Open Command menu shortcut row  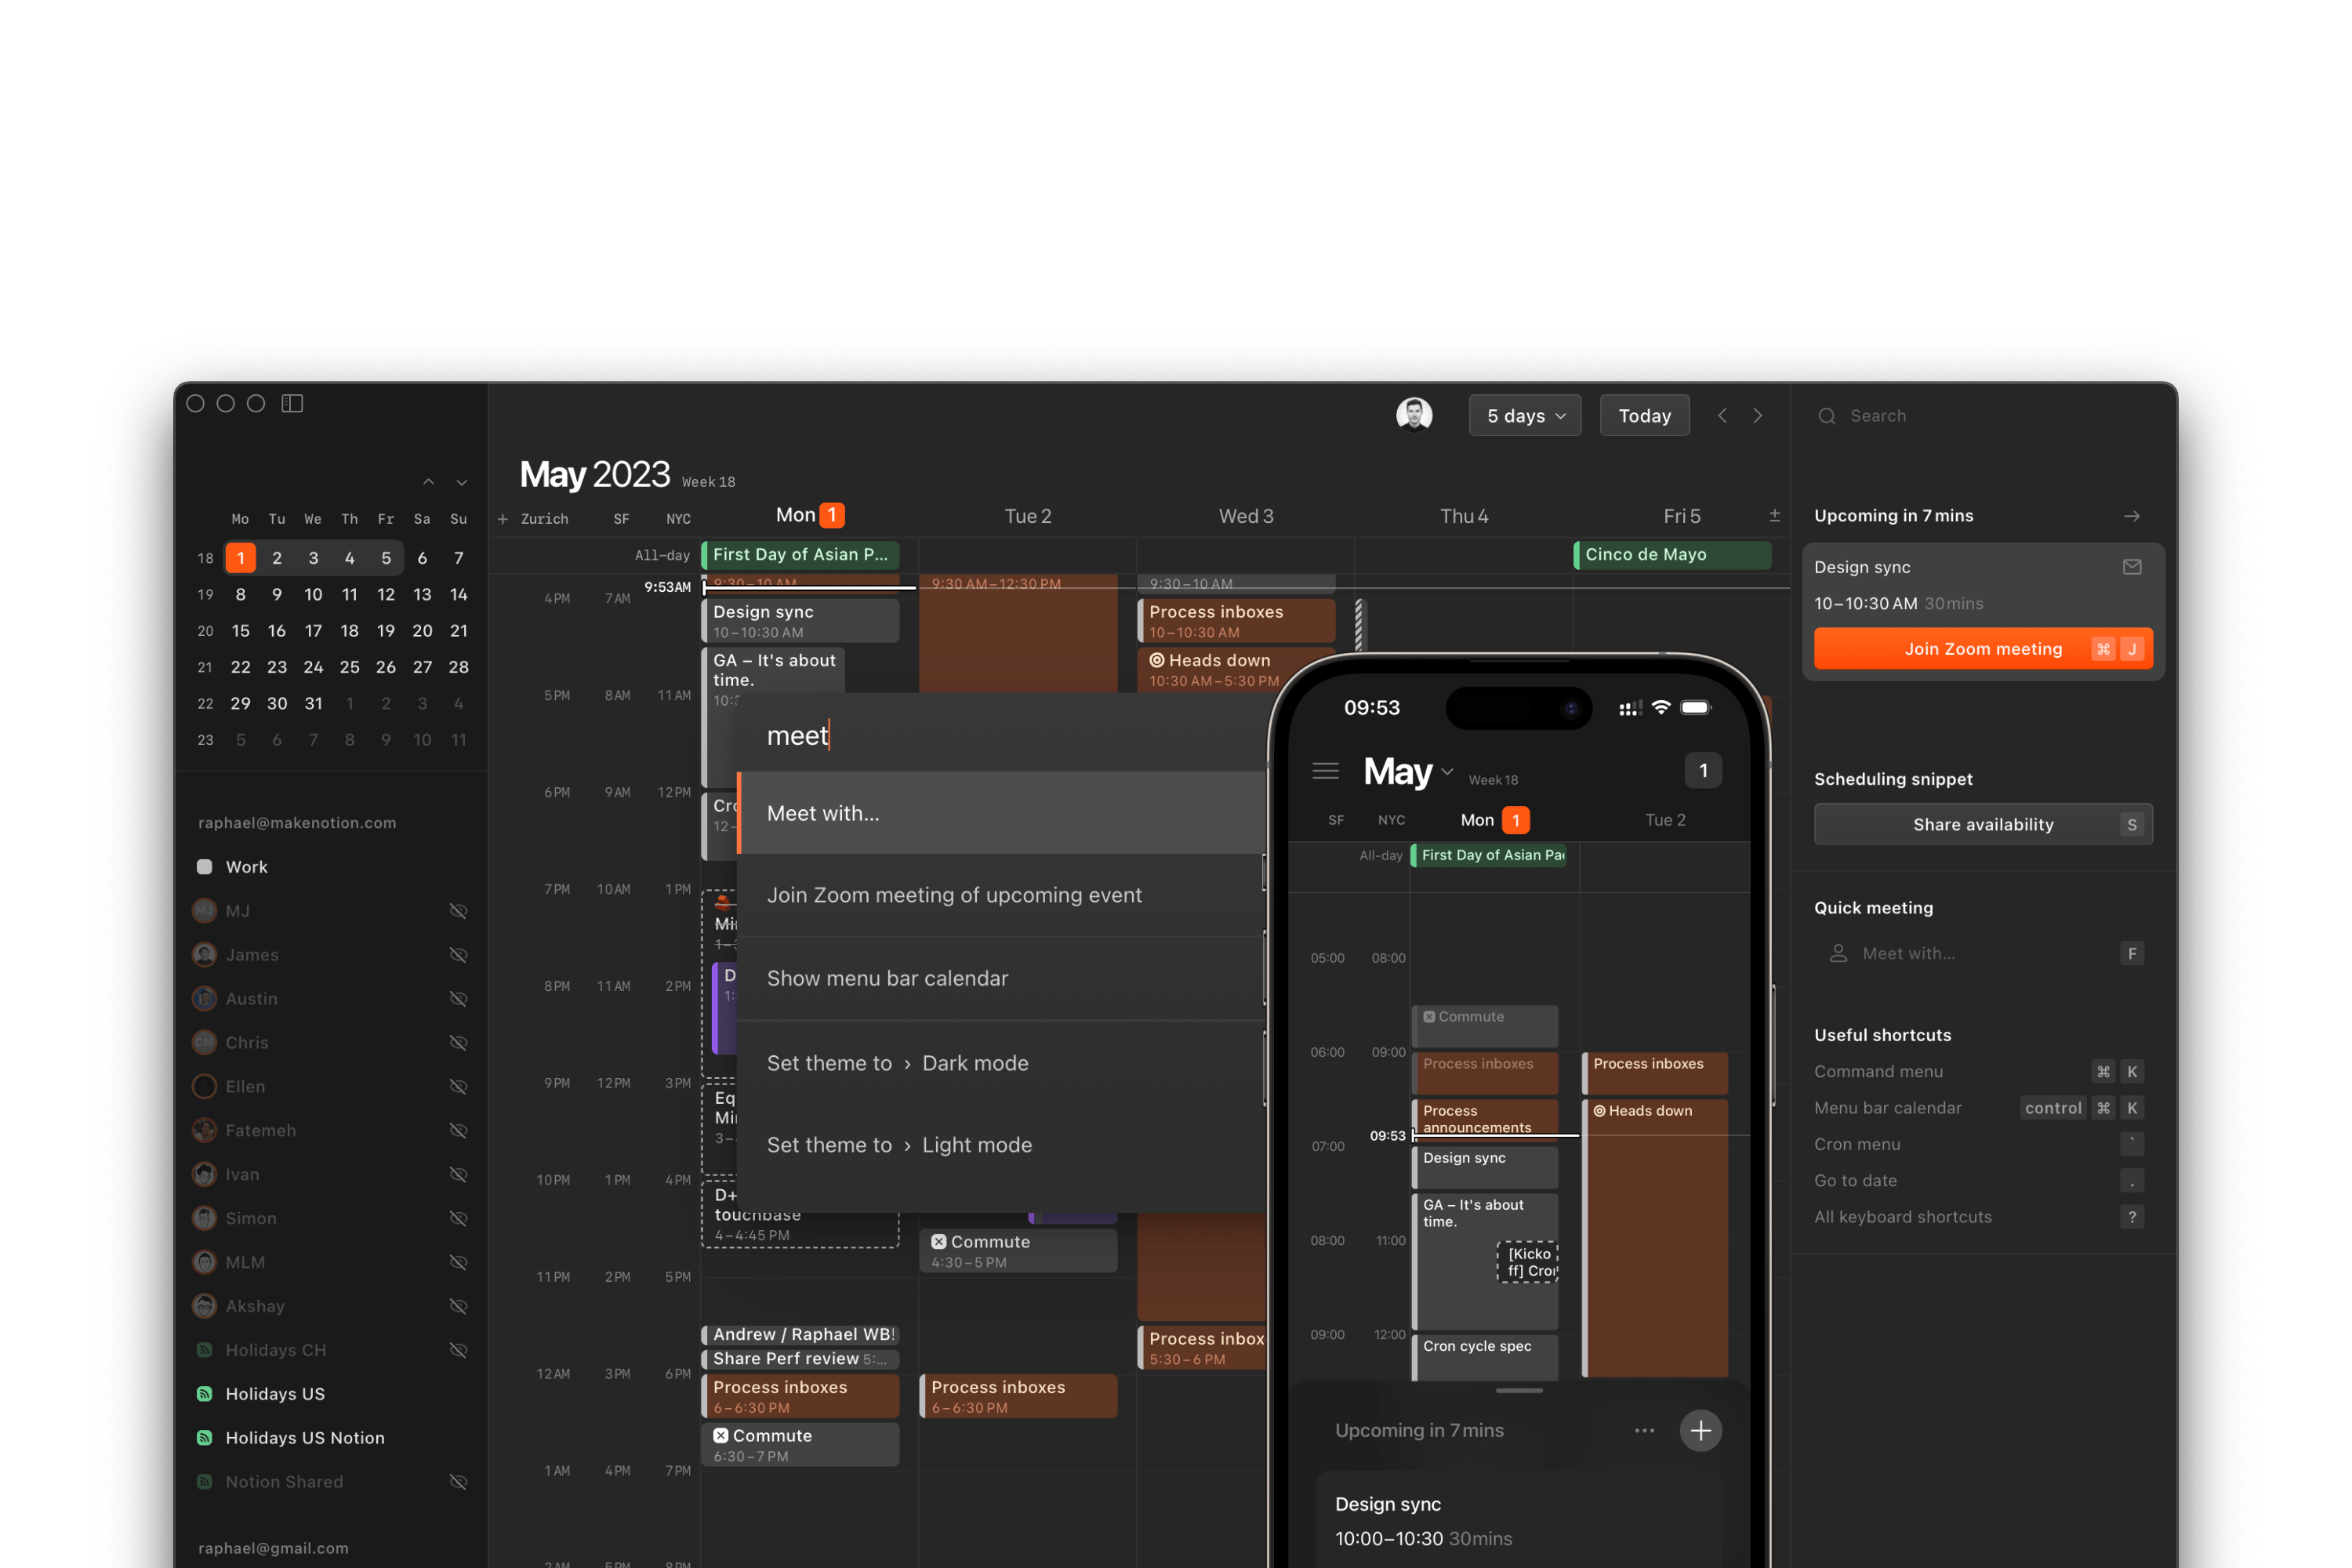pos(1980,1071)
